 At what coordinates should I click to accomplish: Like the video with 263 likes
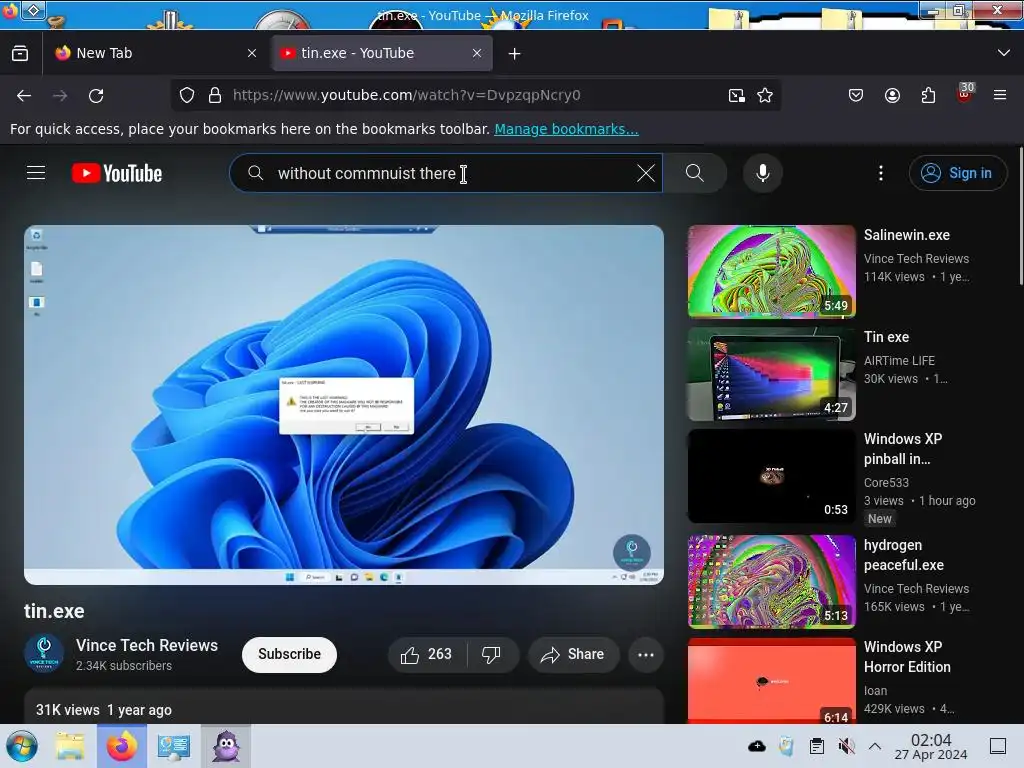tap(427, 654)
